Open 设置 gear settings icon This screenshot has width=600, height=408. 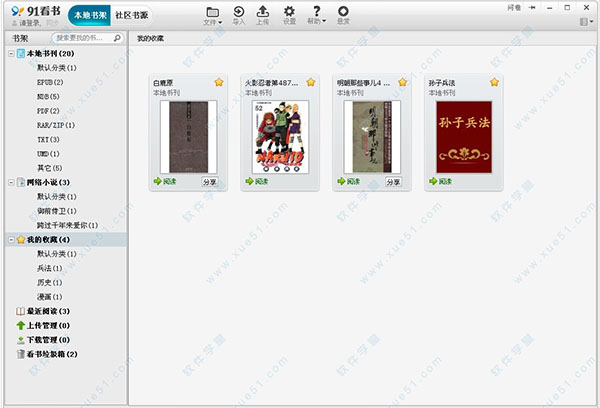tap(289, 16)
